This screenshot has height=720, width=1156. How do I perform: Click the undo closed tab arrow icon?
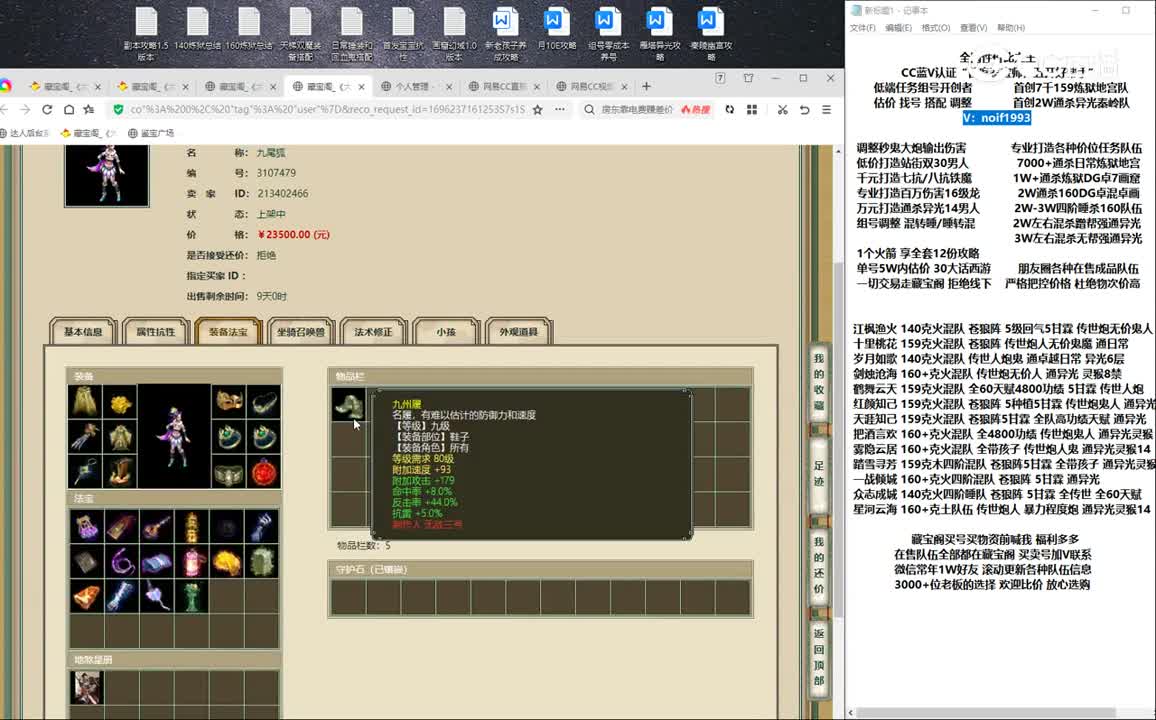pyautogui.click(x=804, y=109)
